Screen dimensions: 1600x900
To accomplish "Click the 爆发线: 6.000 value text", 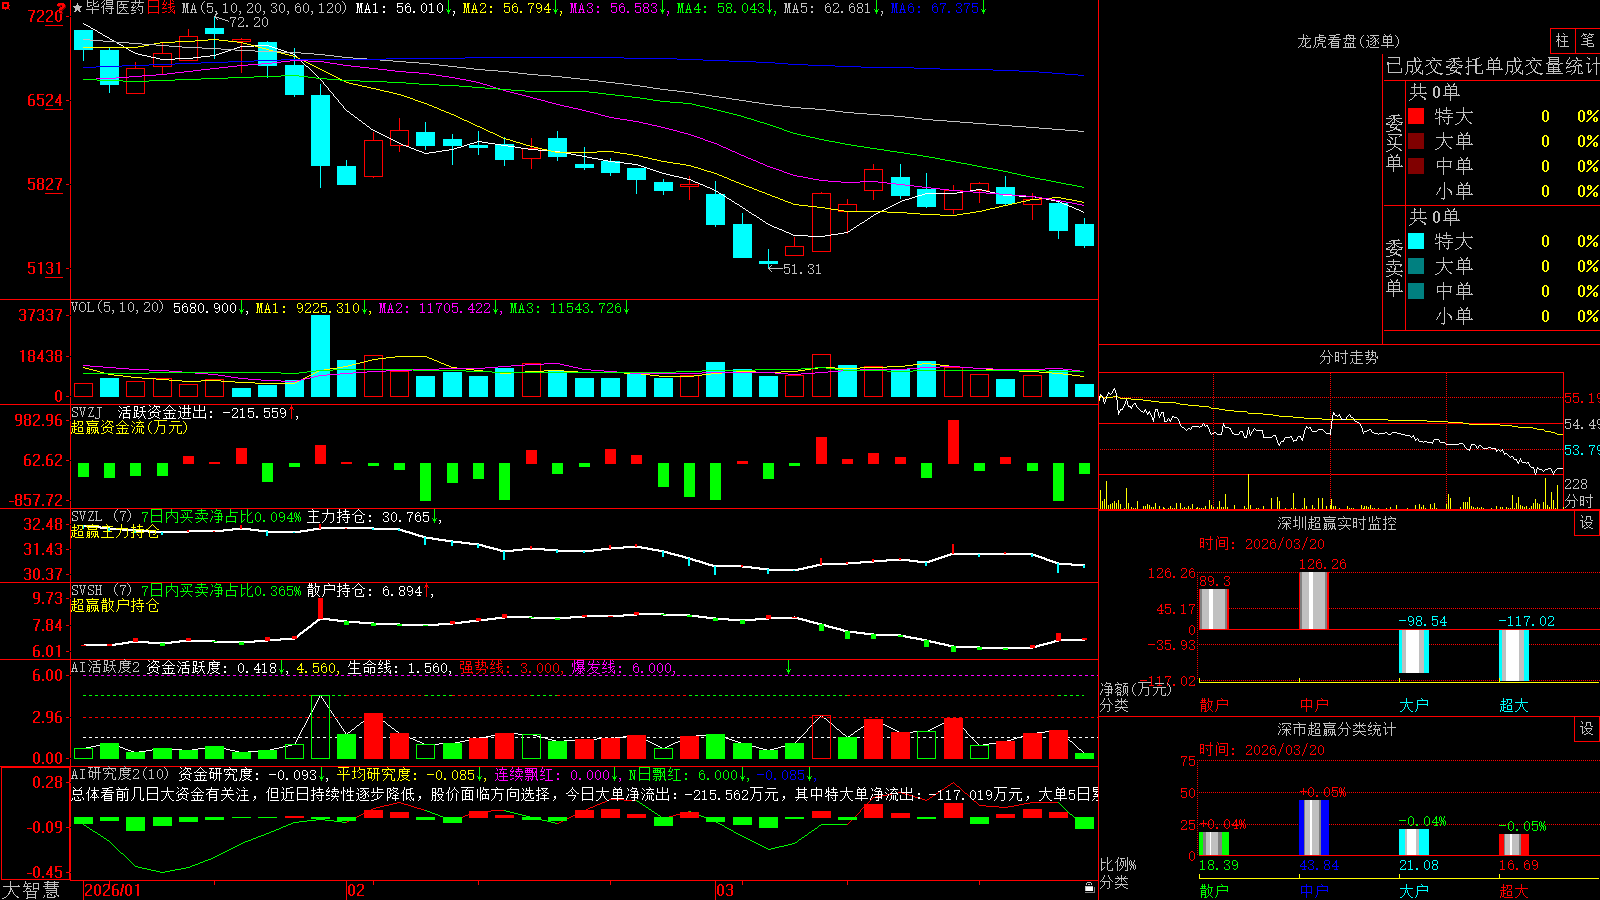I will click(x=623, y=668).
